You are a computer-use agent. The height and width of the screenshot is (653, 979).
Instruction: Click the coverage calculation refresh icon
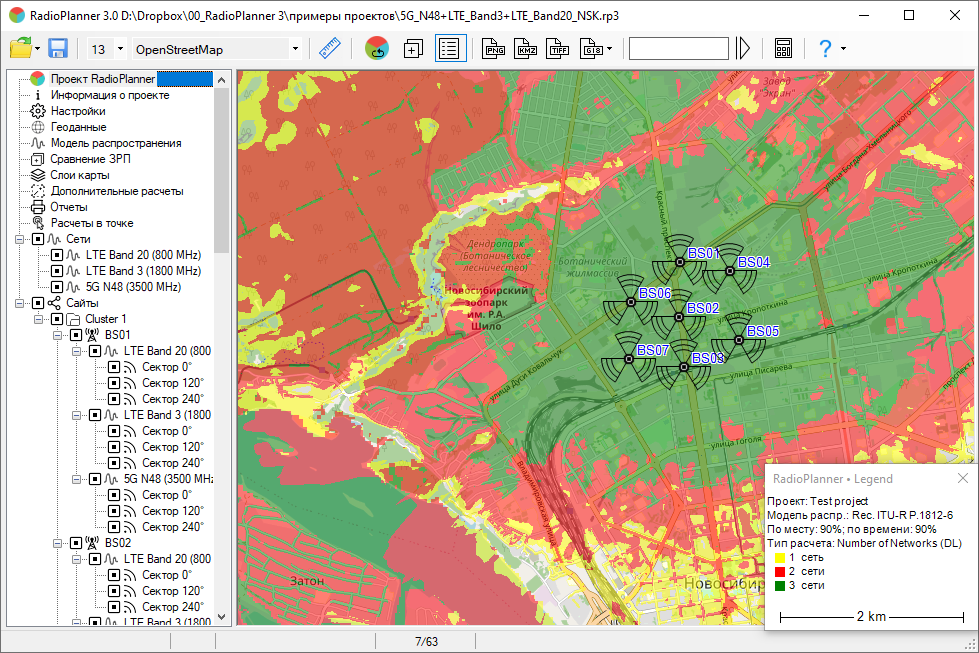point(377,48)
